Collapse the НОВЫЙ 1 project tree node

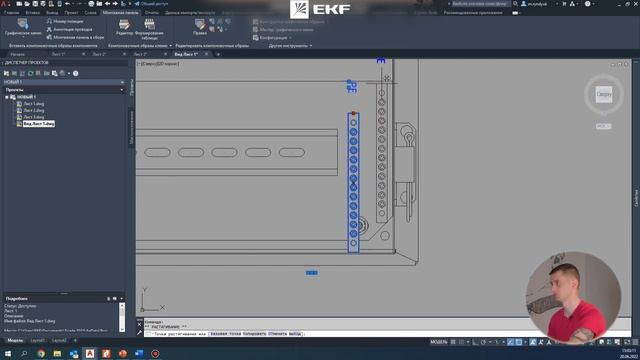point(7,97)
